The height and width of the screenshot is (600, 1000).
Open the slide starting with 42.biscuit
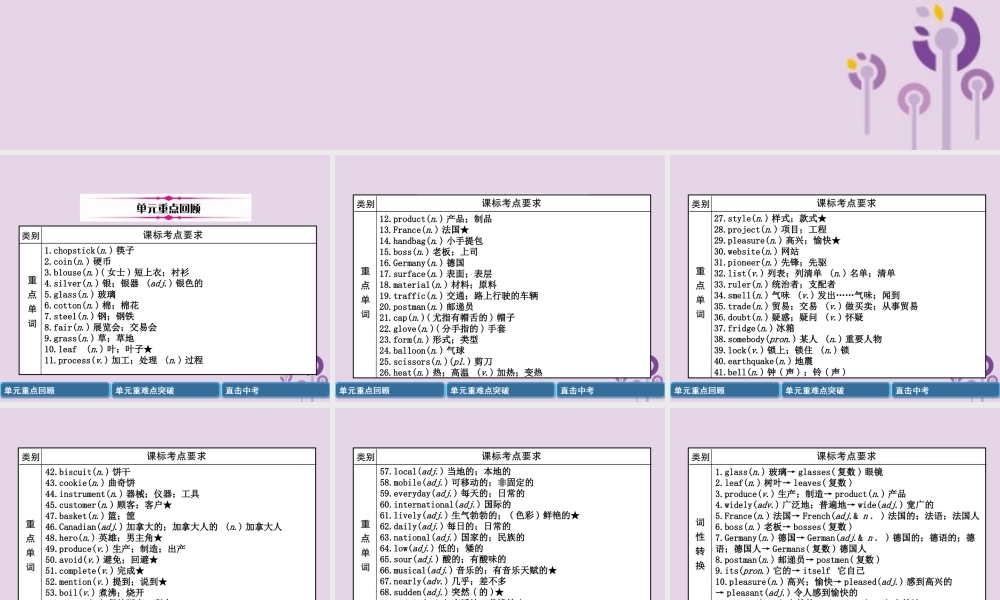(x=165, y=504)
